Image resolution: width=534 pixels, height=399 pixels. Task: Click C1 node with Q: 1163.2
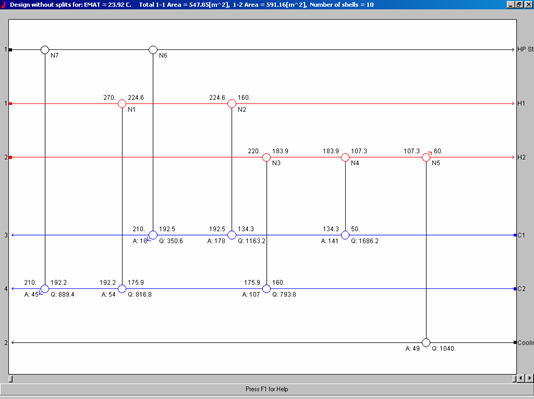(232, 235)
